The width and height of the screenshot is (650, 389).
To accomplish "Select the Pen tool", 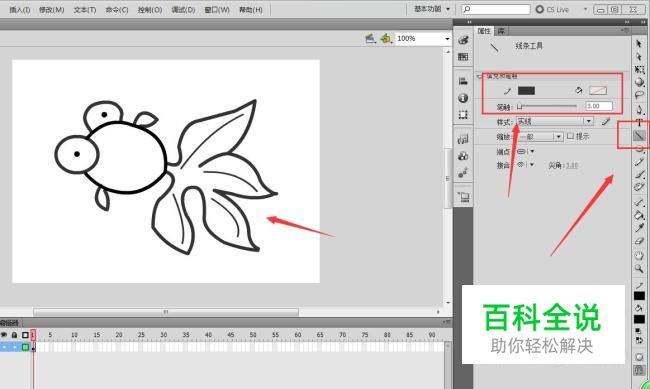I will (x=639, y=109).
